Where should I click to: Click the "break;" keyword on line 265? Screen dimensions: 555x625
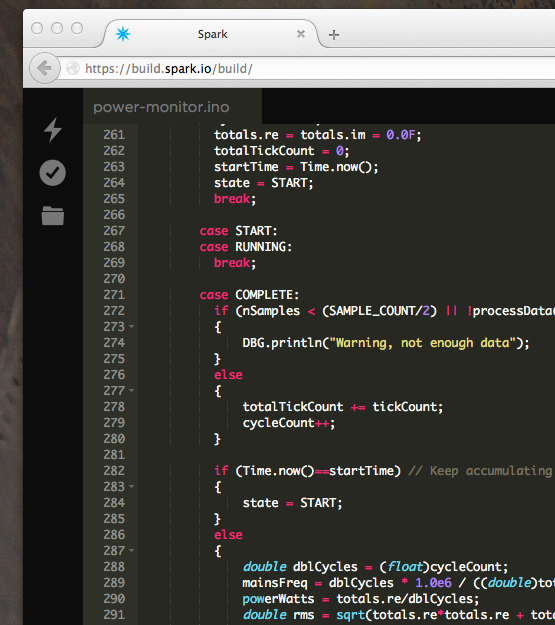(x=234, y=199)
